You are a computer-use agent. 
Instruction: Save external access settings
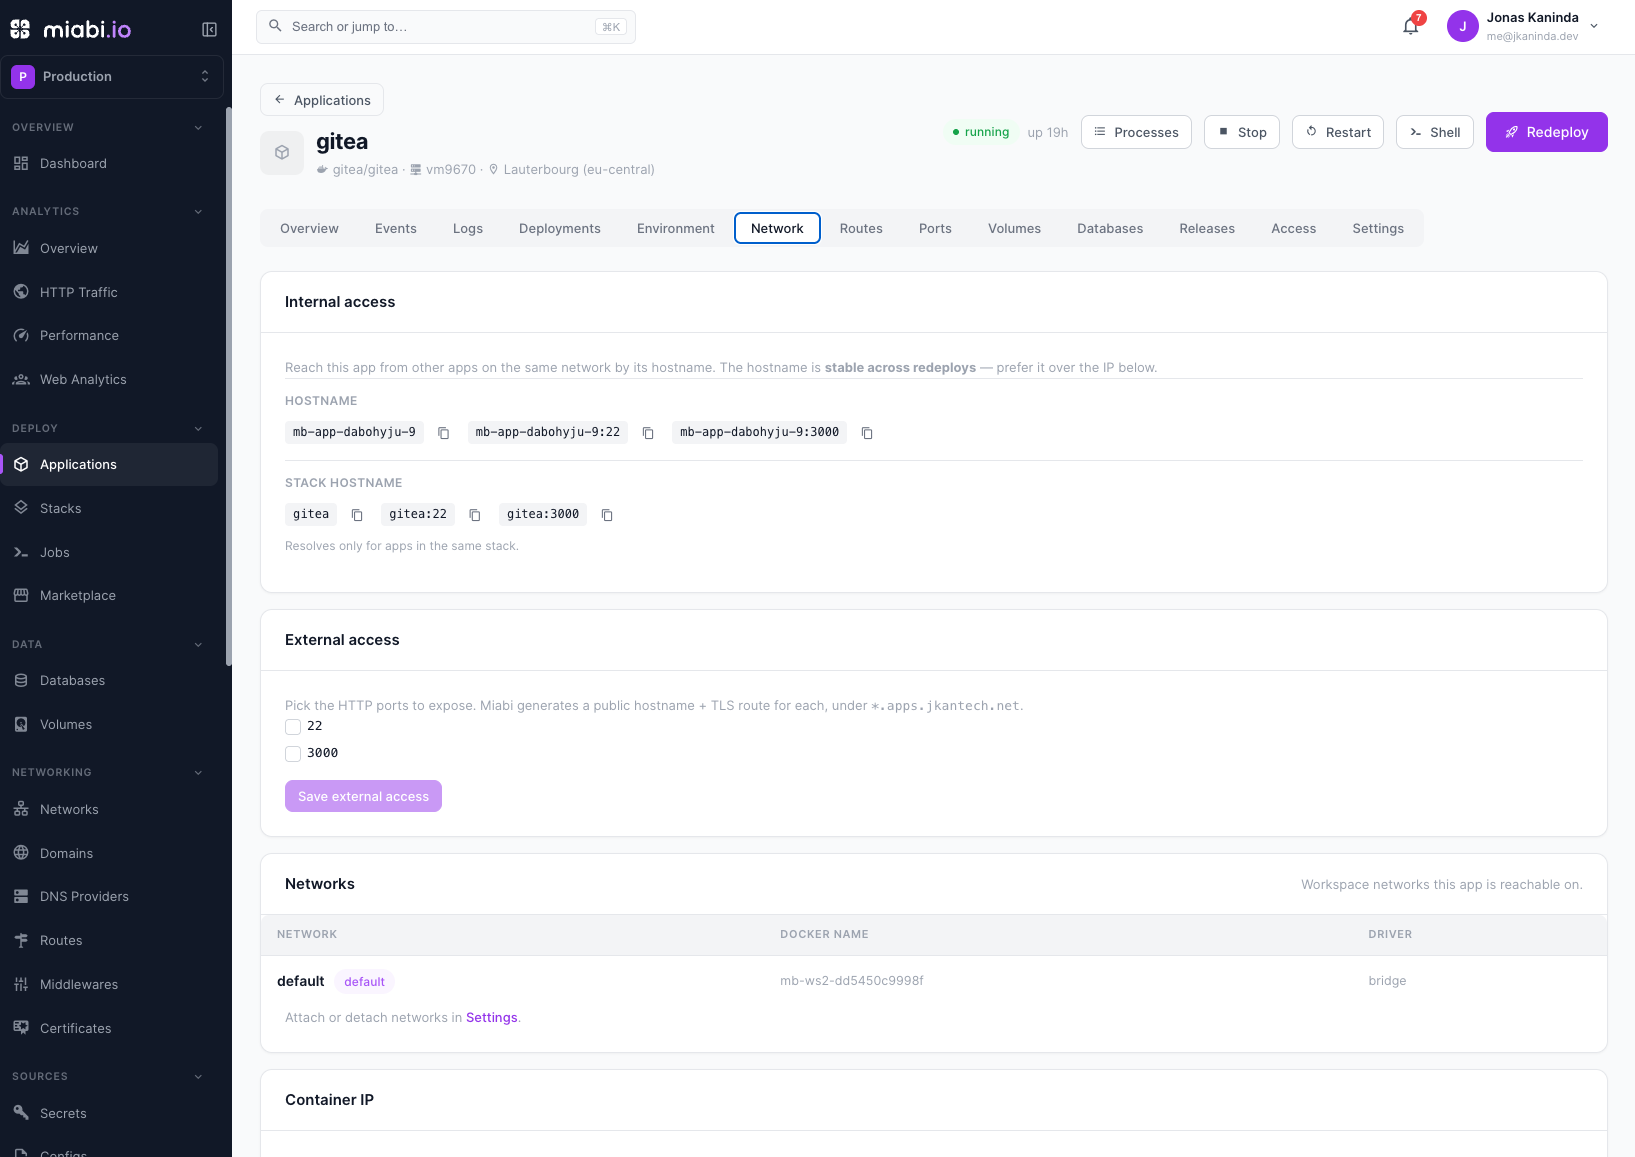[363, 796]
